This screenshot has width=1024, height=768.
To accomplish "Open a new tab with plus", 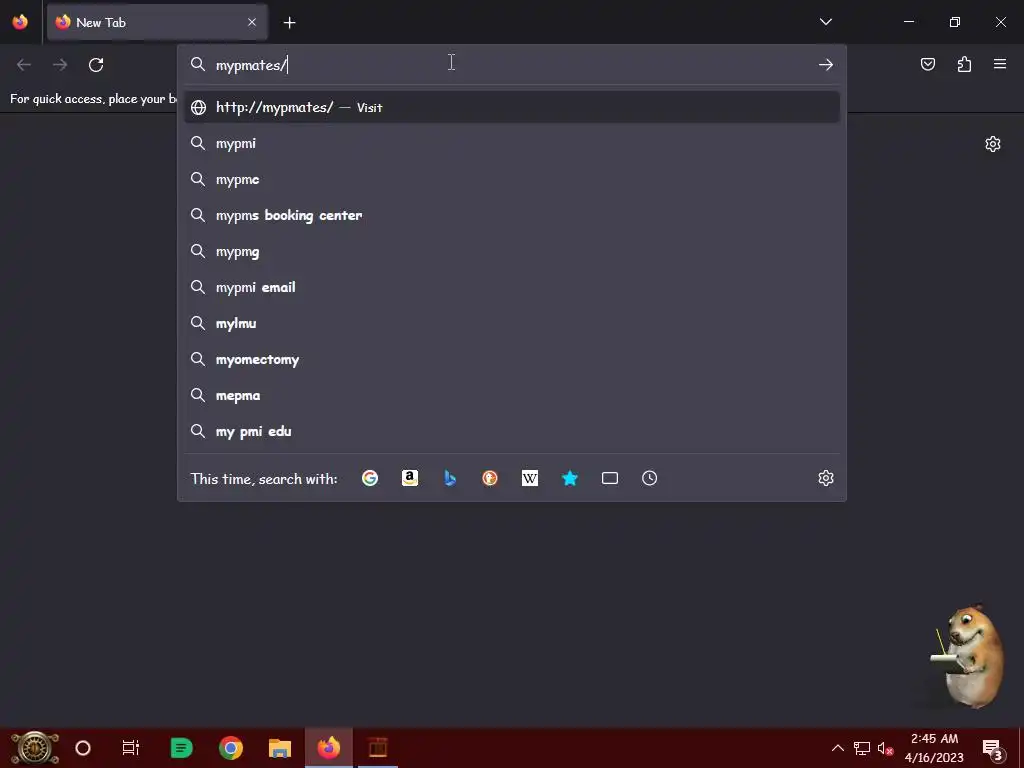I will pyautogui.click(x=289, y=23).
